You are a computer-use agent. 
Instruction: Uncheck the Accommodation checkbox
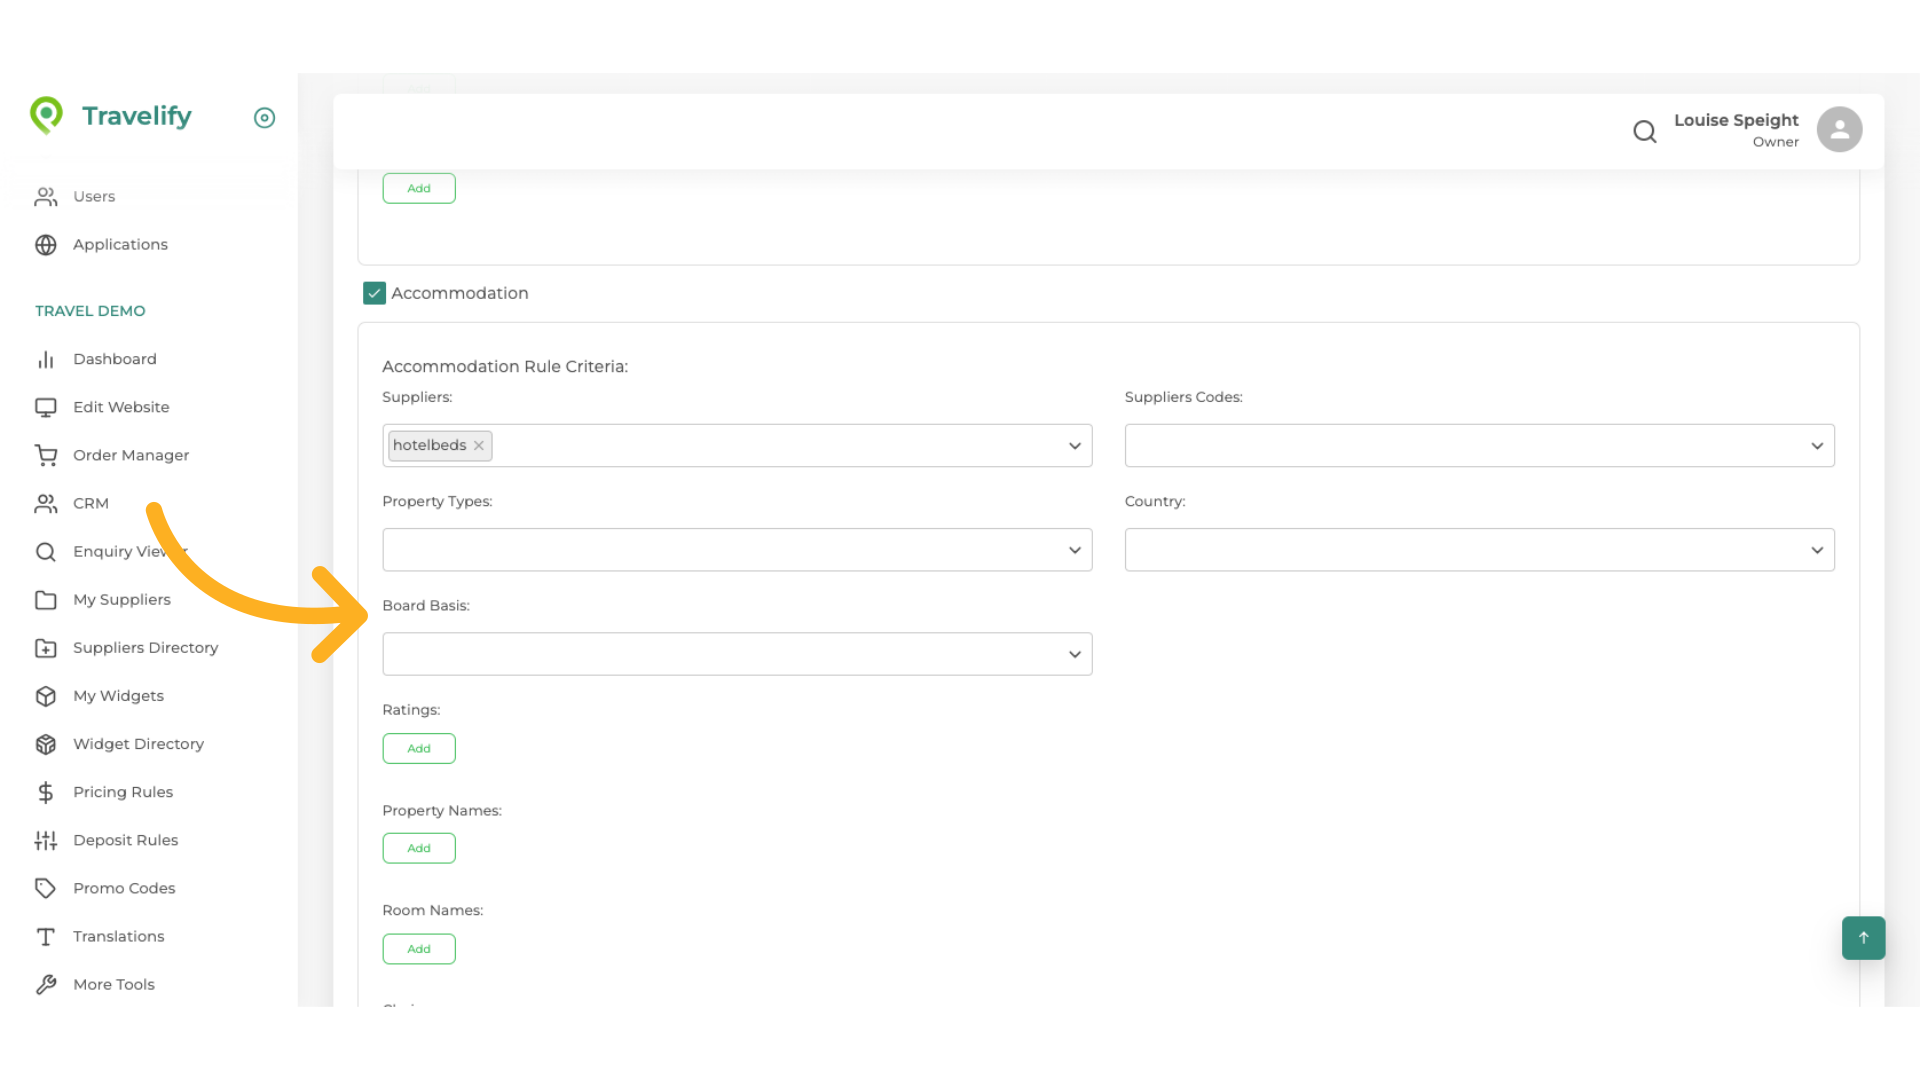[x=374, y=293]
